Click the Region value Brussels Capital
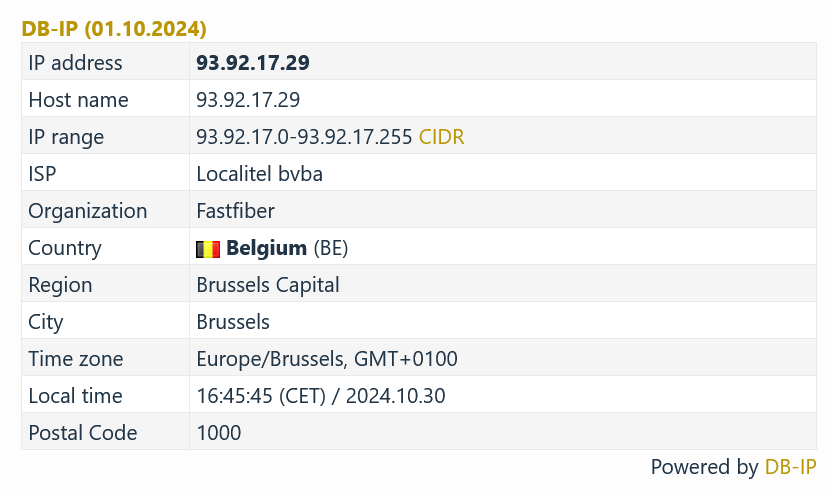 click(268, 285)
